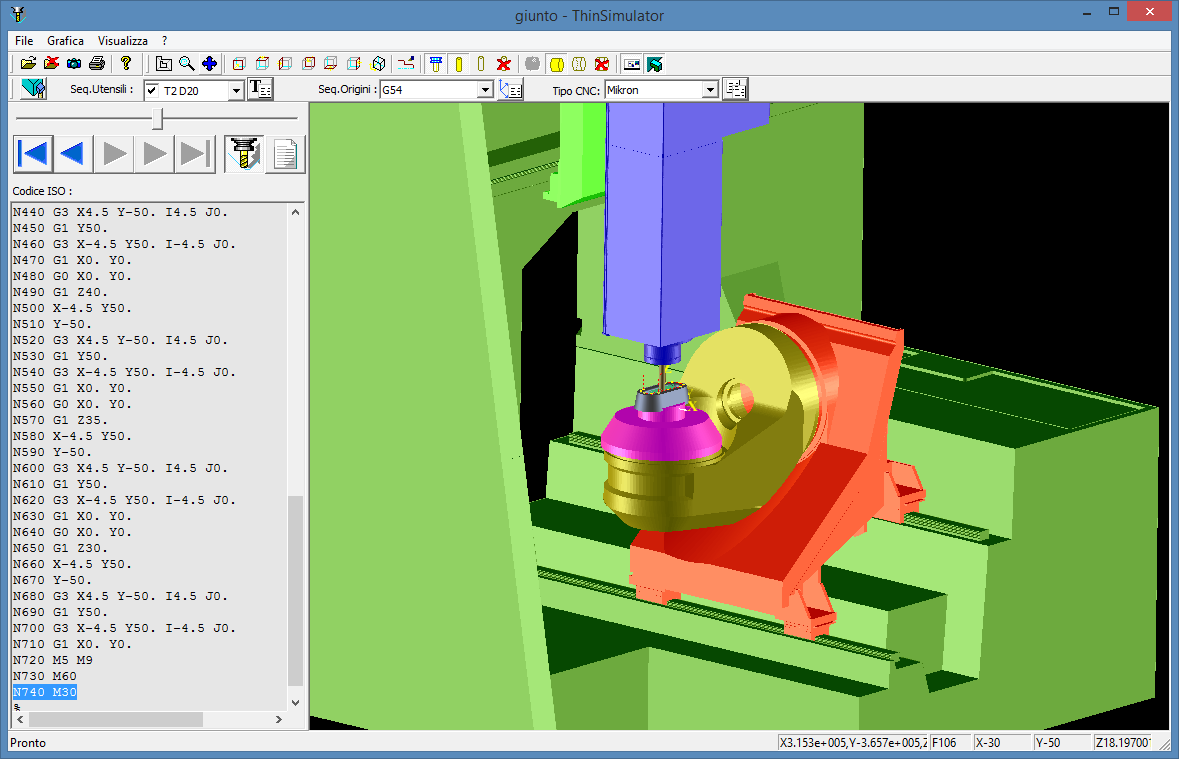Close the file using the red-X folder icon
The width and height of the screenshot is (1179, 759).
coord(51,64)
